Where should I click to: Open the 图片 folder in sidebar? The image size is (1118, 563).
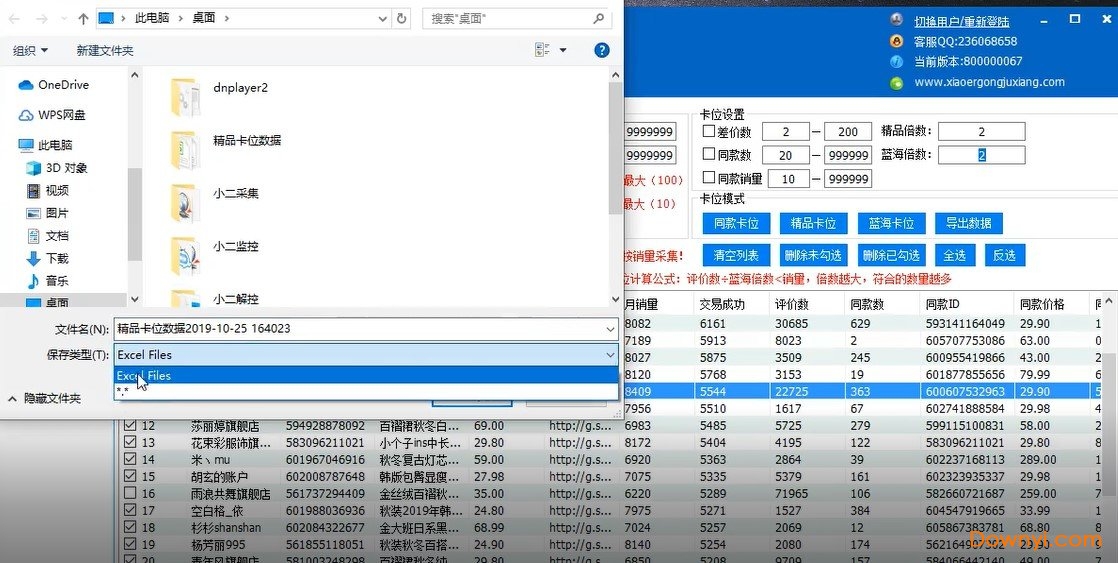point(48,213)
